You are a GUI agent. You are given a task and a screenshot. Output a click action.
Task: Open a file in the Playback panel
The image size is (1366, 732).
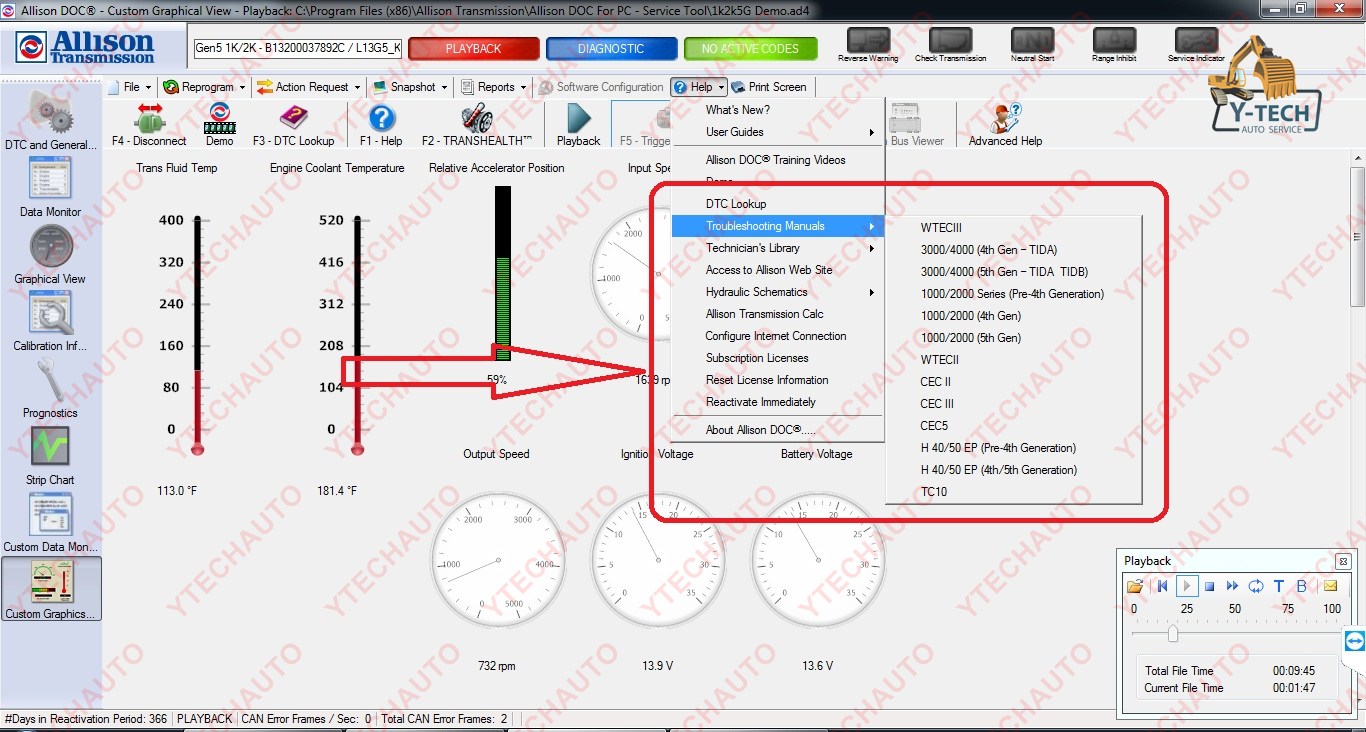(1138, 586)
